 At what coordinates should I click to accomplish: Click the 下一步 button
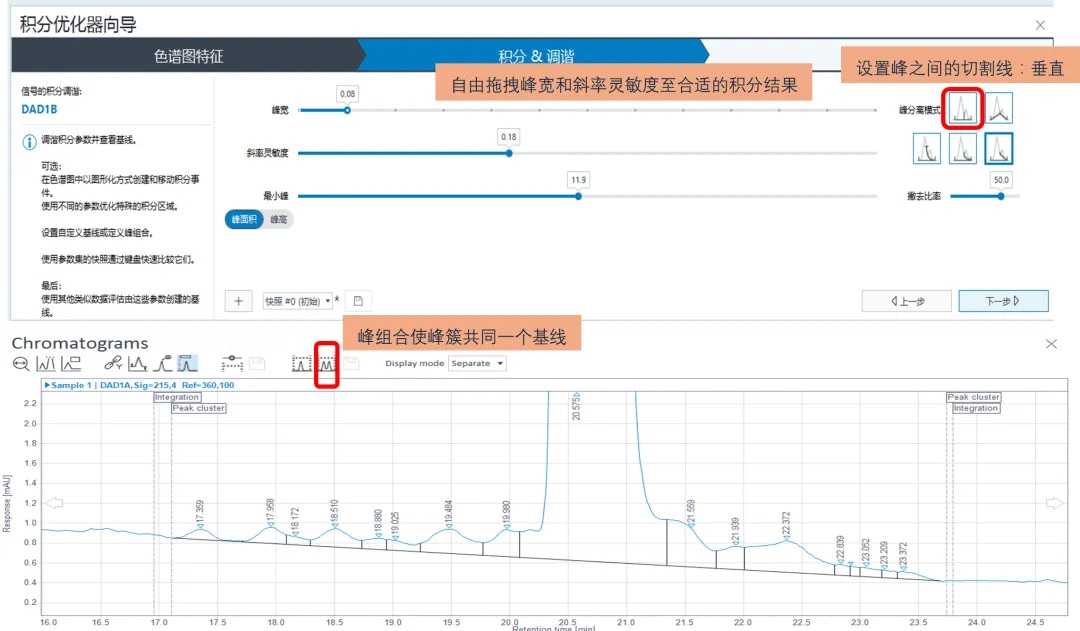pos(1002,301)
